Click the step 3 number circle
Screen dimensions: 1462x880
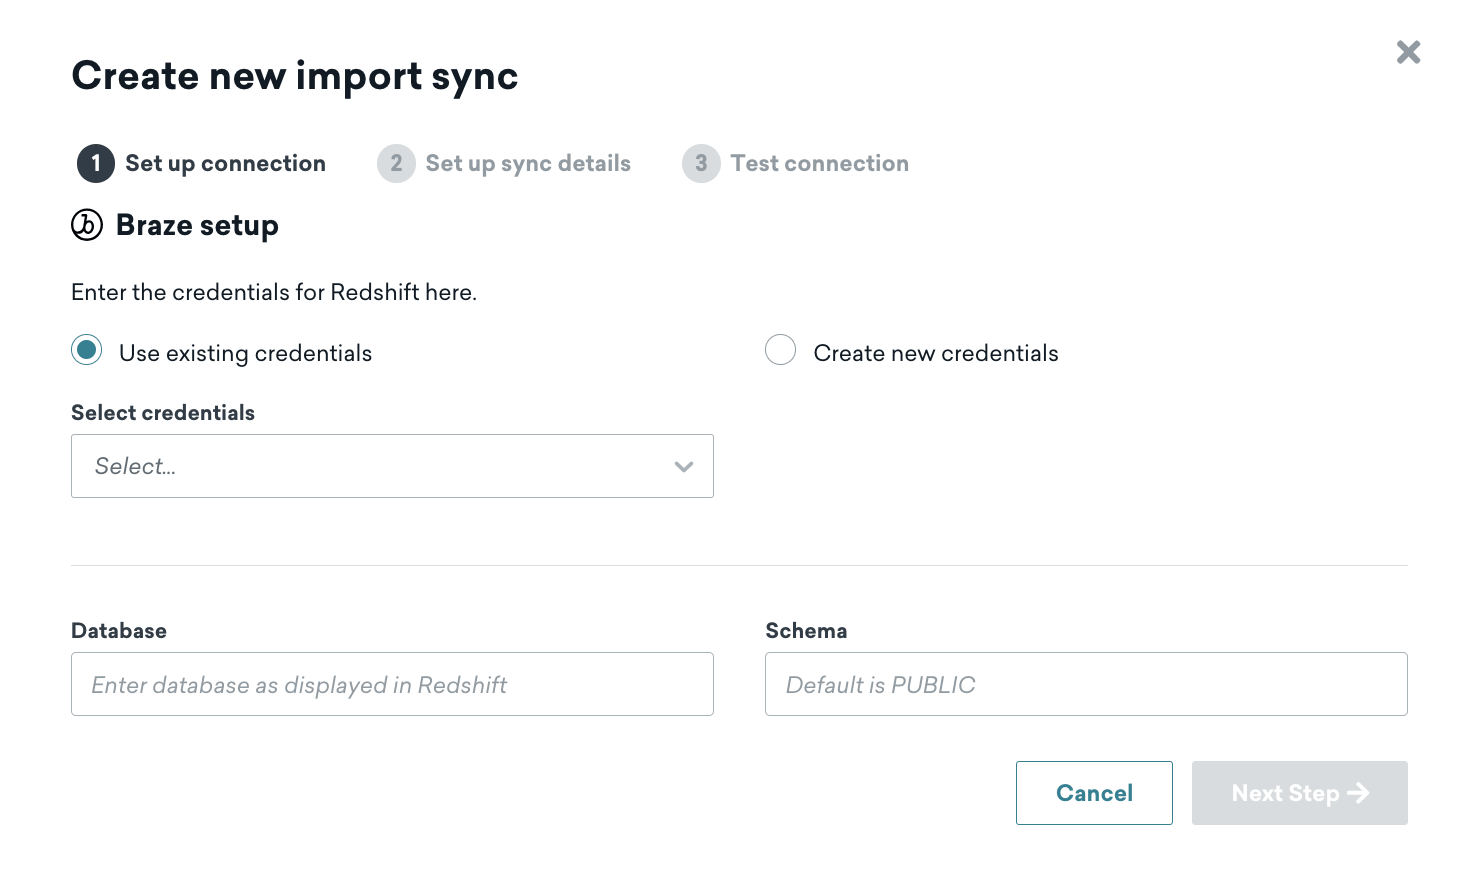[x=701, y=163]
